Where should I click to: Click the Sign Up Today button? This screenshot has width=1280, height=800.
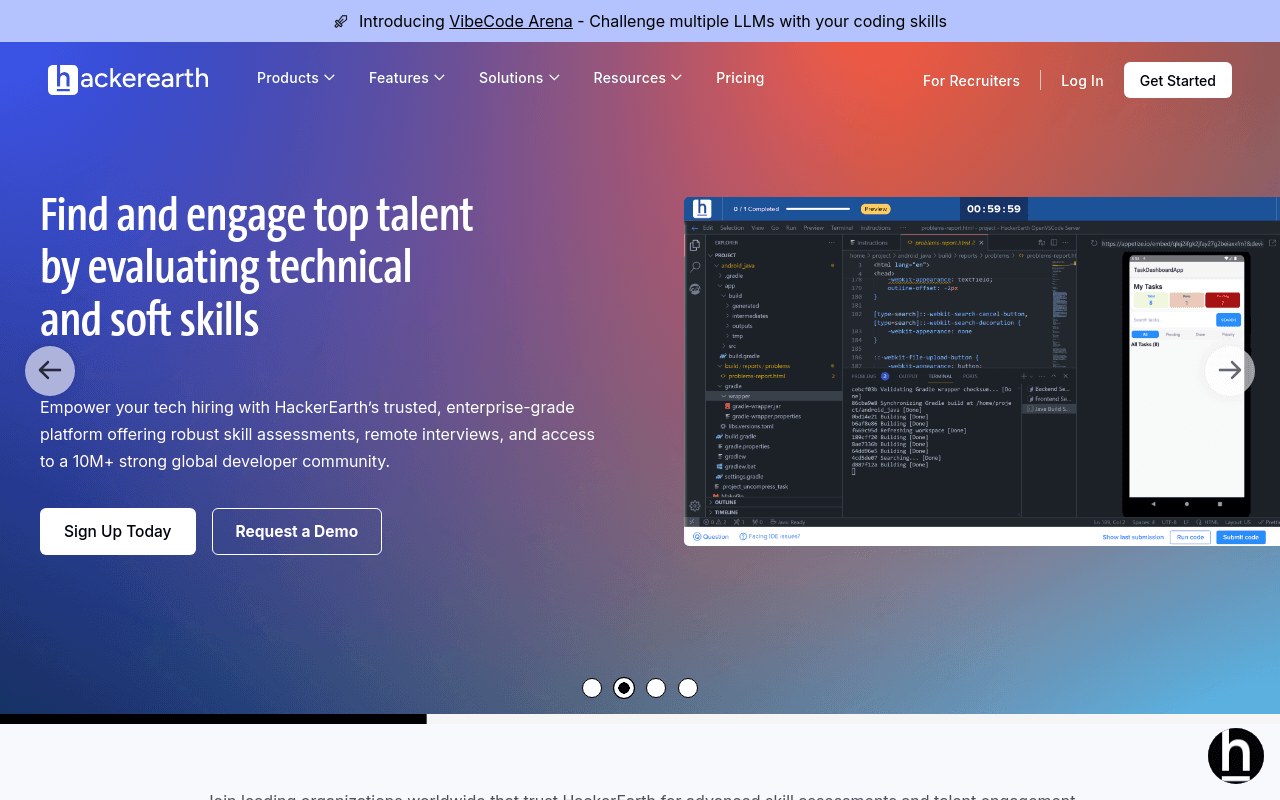point(118,531)
